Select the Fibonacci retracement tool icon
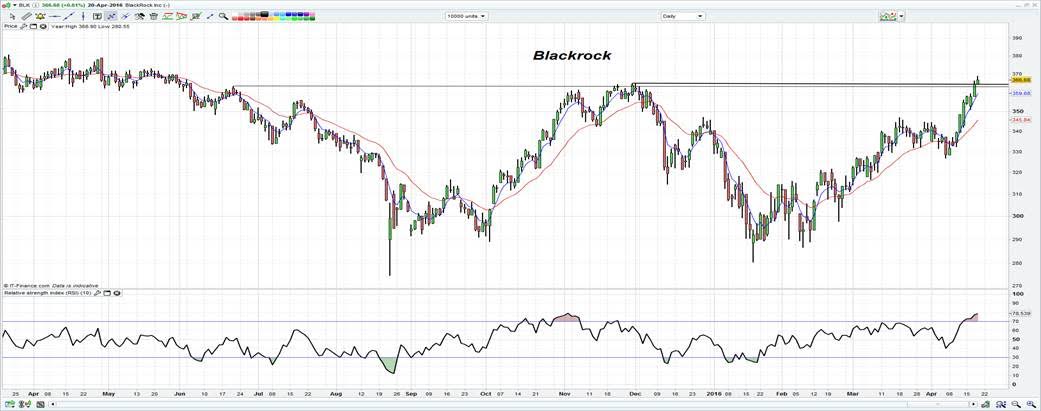The width and height of the screenshot is (1041, 411). 195,16
